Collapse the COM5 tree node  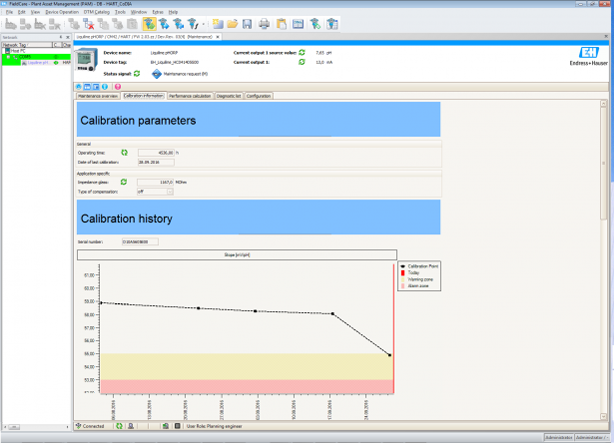click(8, 57)
